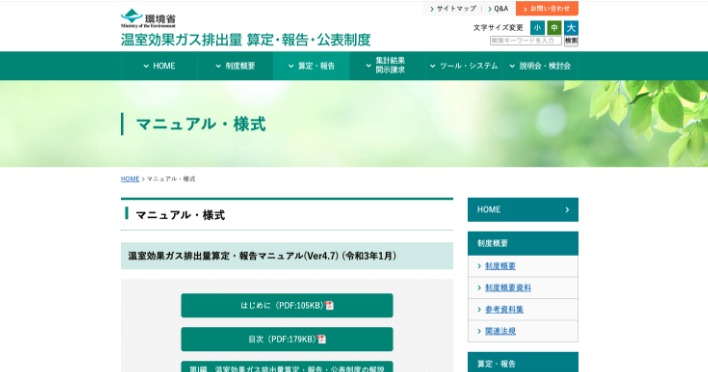Open the Q&A link in header
708x372 pixels.
tap(501, 9)
